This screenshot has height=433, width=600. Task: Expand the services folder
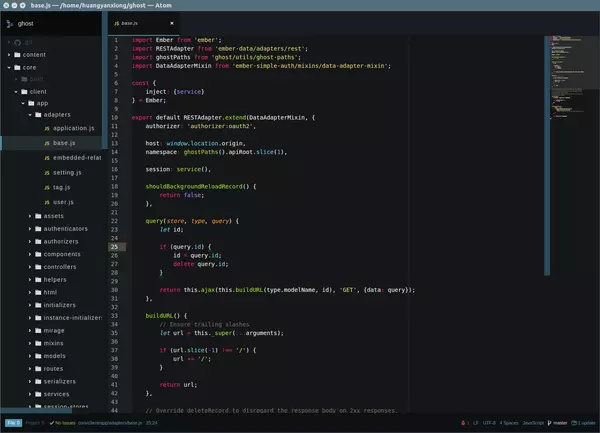(30, 394)
